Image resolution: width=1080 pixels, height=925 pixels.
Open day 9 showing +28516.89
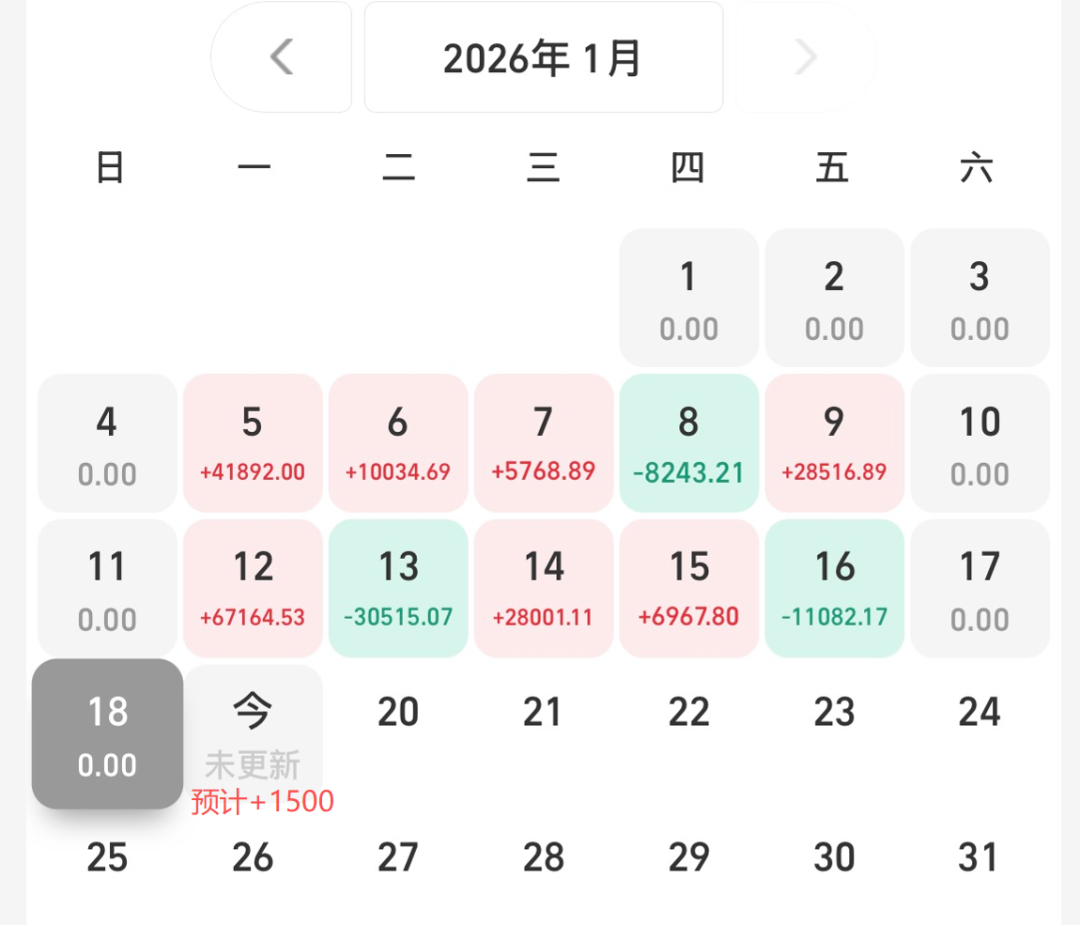pyautogui.click(x=834, y=443)
